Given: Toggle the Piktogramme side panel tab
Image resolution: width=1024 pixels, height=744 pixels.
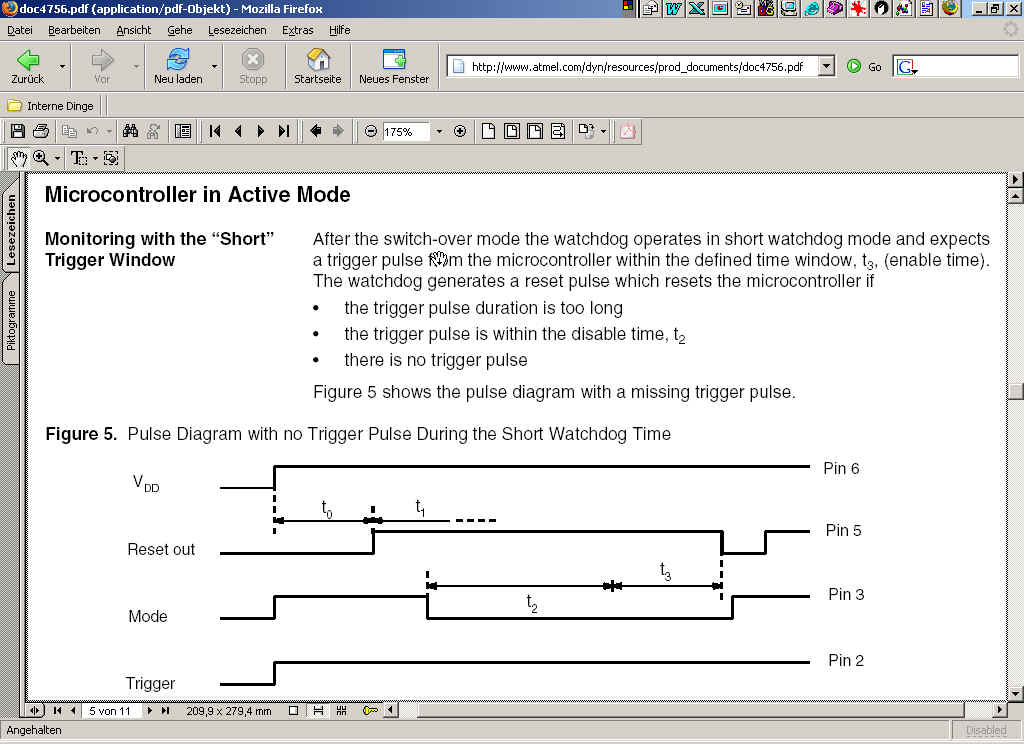Looking at the screenshot, I should tap(12, 320).
